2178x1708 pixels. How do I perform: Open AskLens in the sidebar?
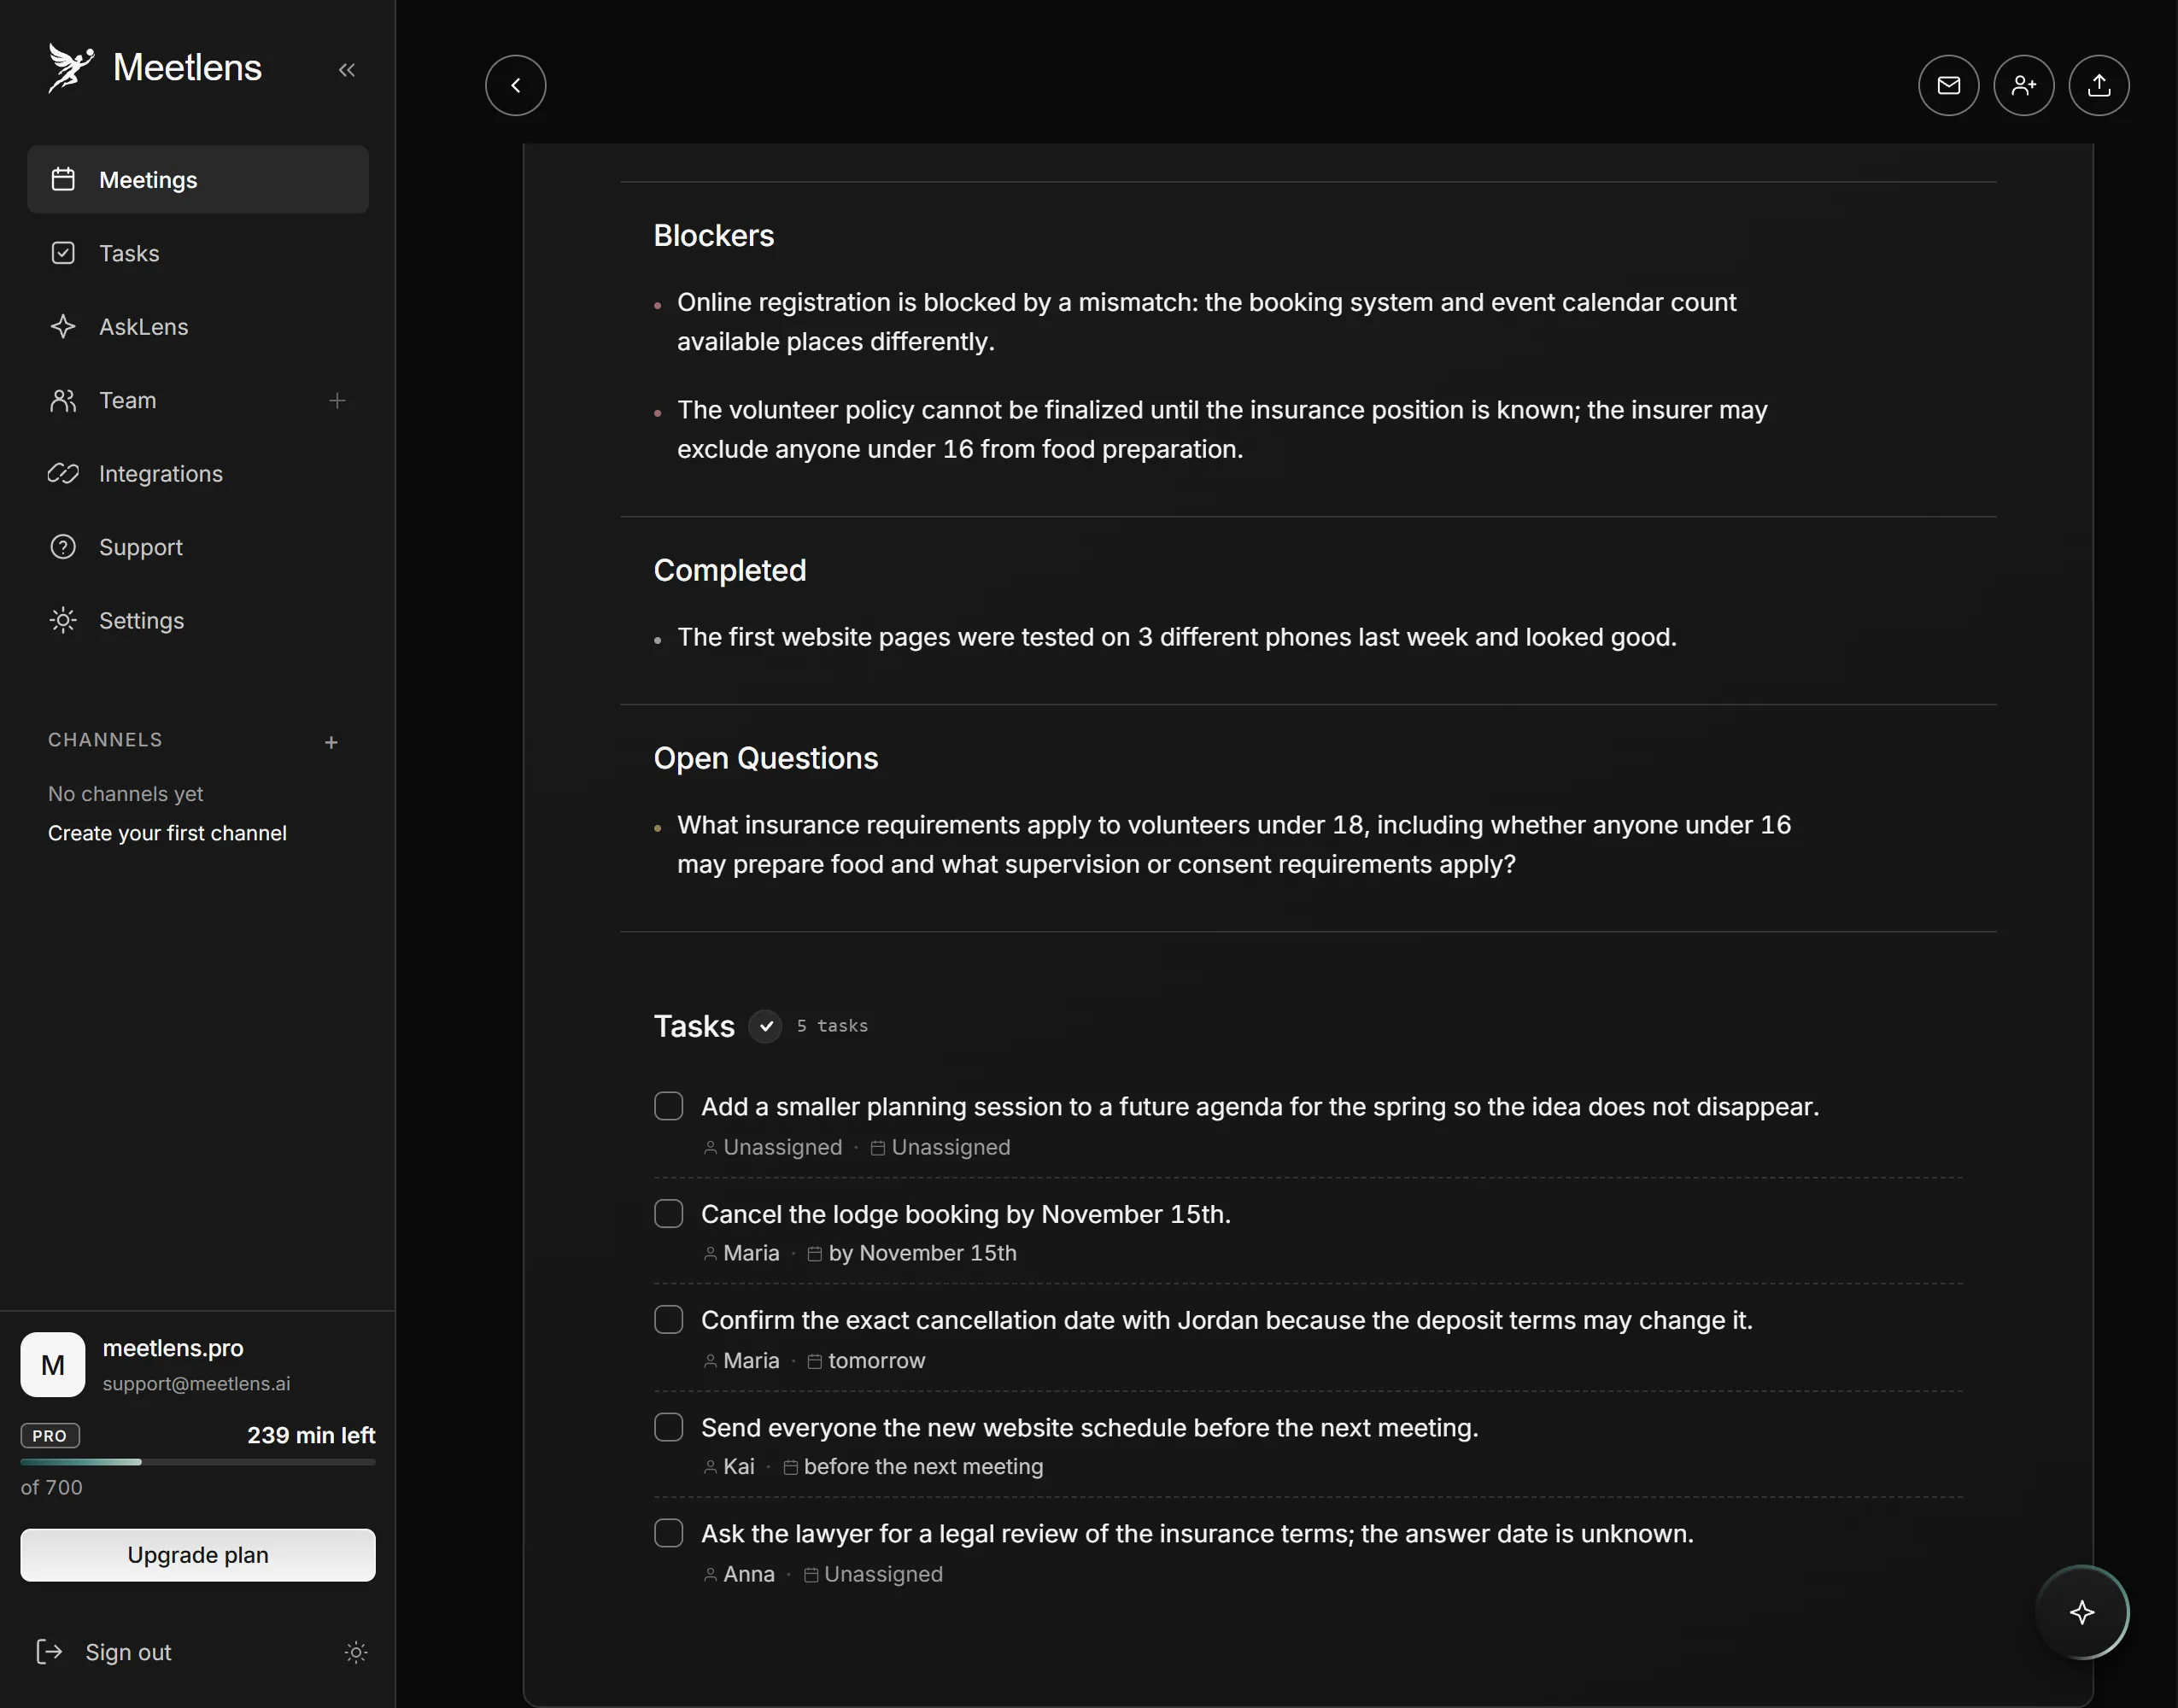[198, 327]
